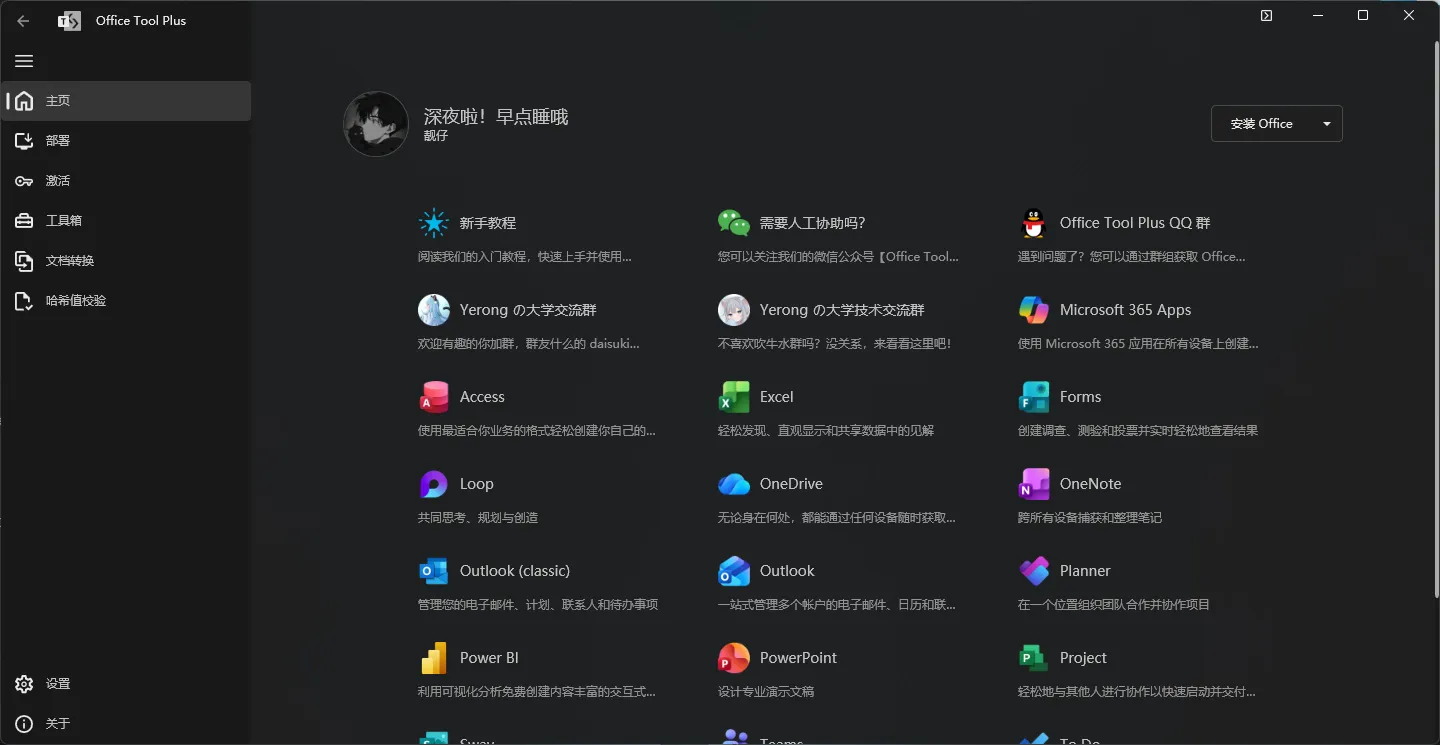Open the 新手教程 link title

pos(488,223)
